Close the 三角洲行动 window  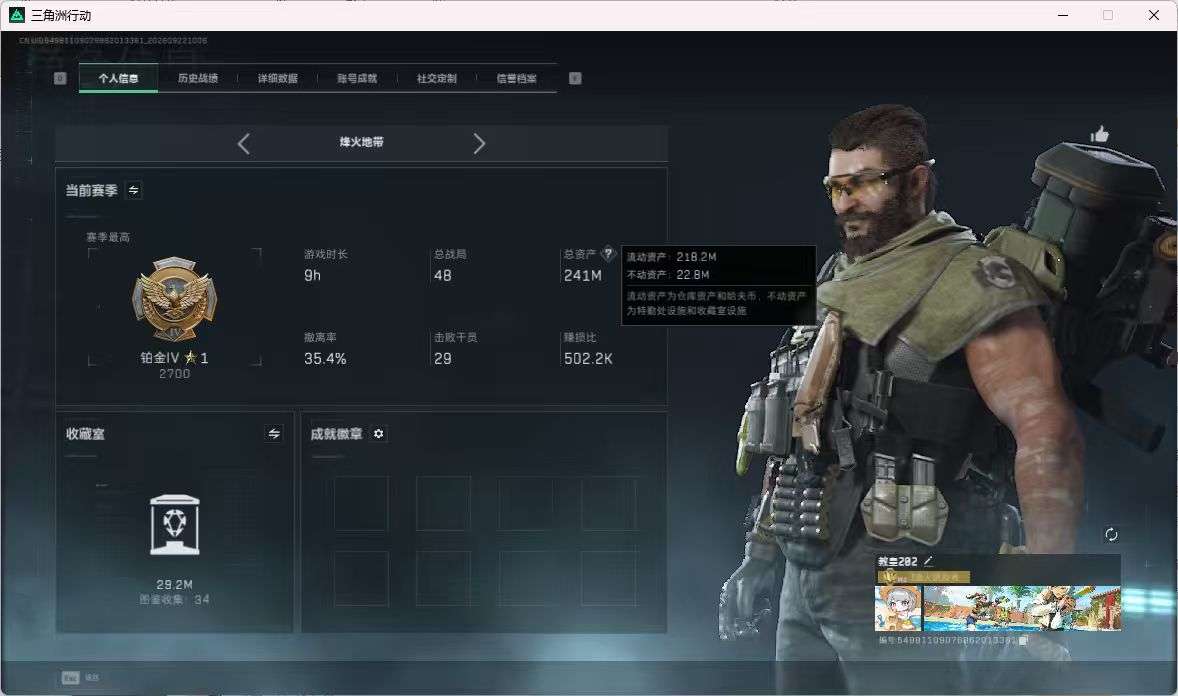point(1153,15)
